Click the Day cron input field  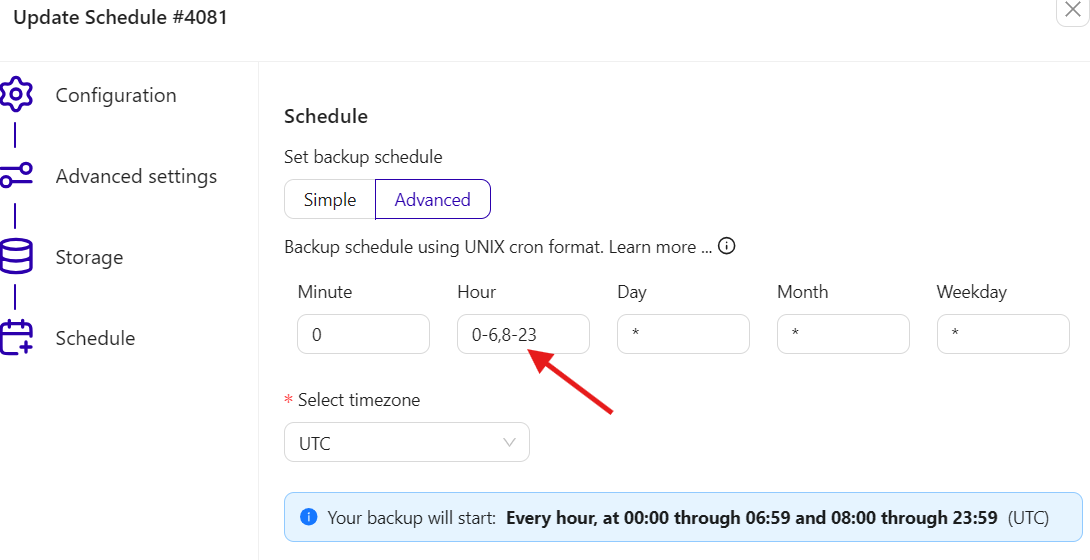(683, 334)
